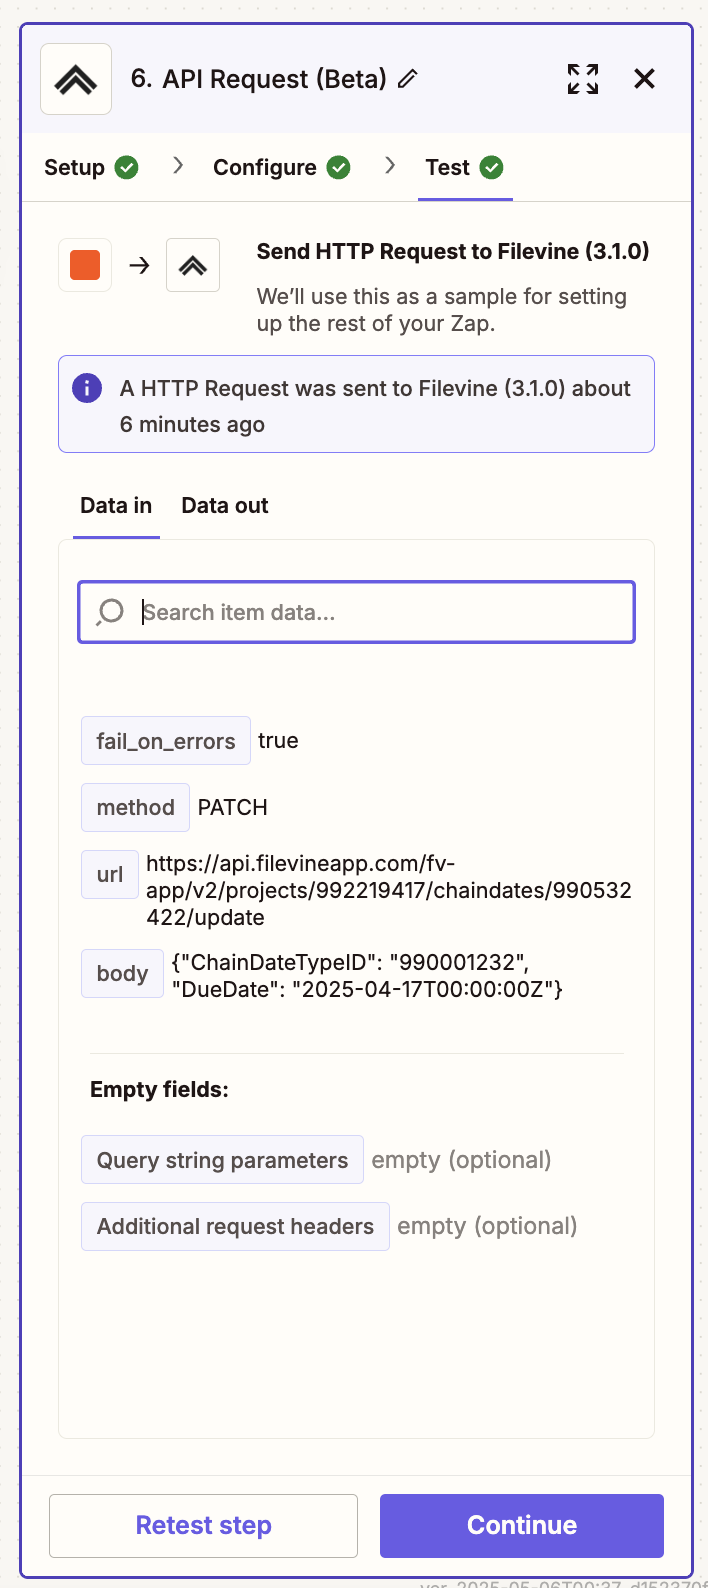Switch to the Configure tab

281,168
